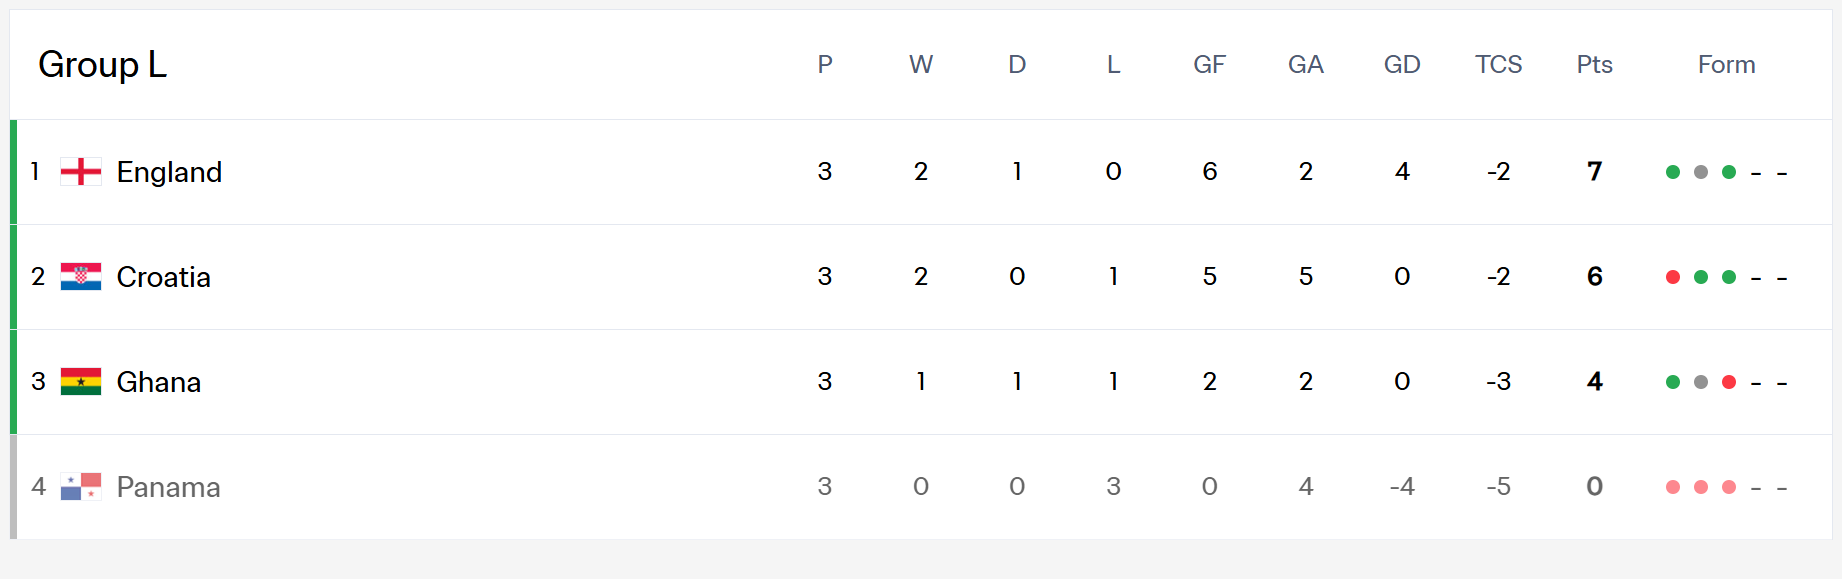Open the England team link
Viewport: 1842px width, 579px height.
click(169, 172)
